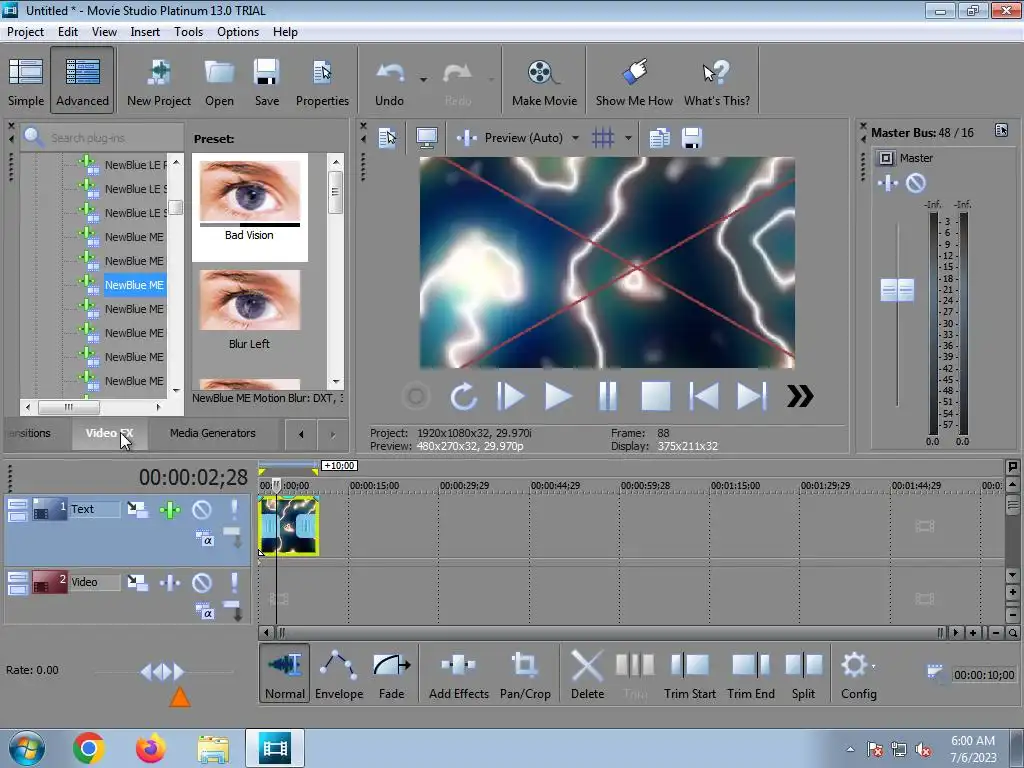Screen dimensions: 1024x768
Task: Open the Tools menu
Action: [188, 31]
